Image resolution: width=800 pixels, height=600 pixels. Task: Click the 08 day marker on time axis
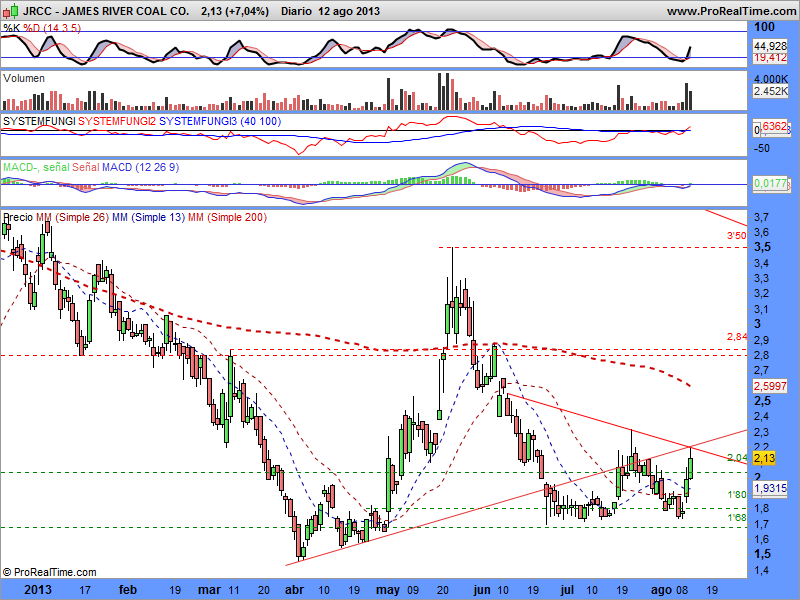click(x=682, y=590)
